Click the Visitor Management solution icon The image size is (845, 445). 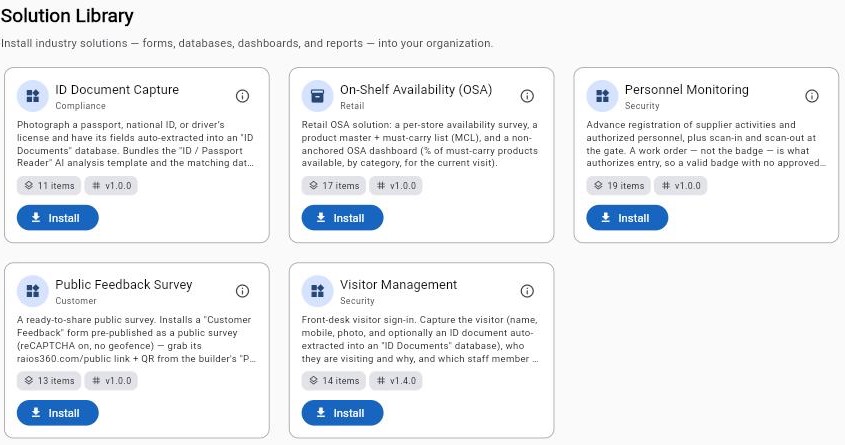tap(317, 291)
